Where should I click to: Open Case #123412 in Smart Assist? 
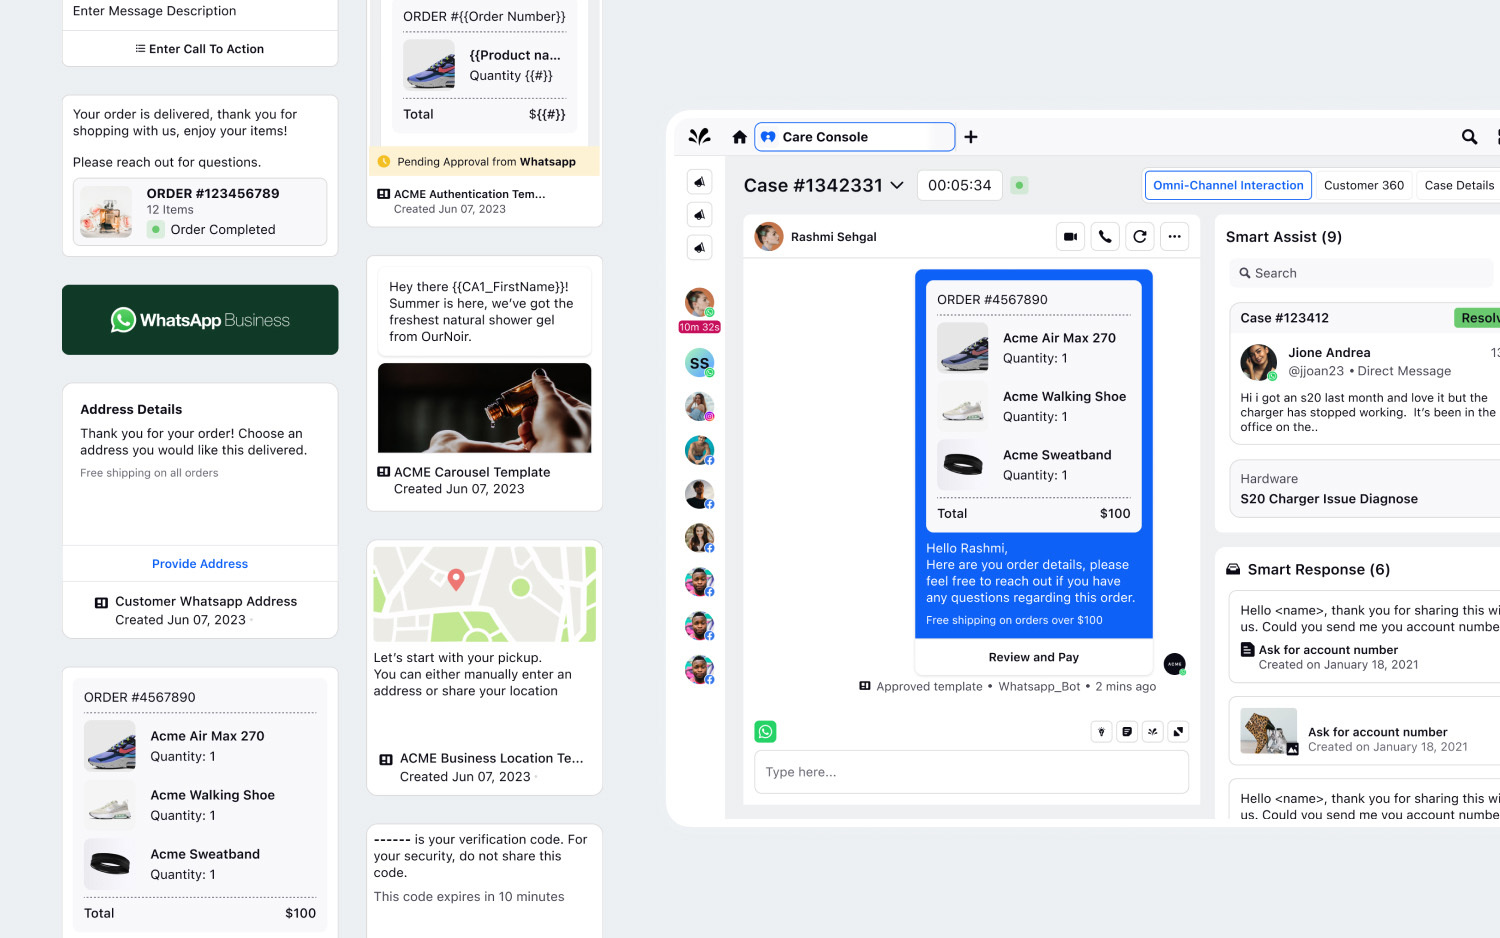point(1285,318)
